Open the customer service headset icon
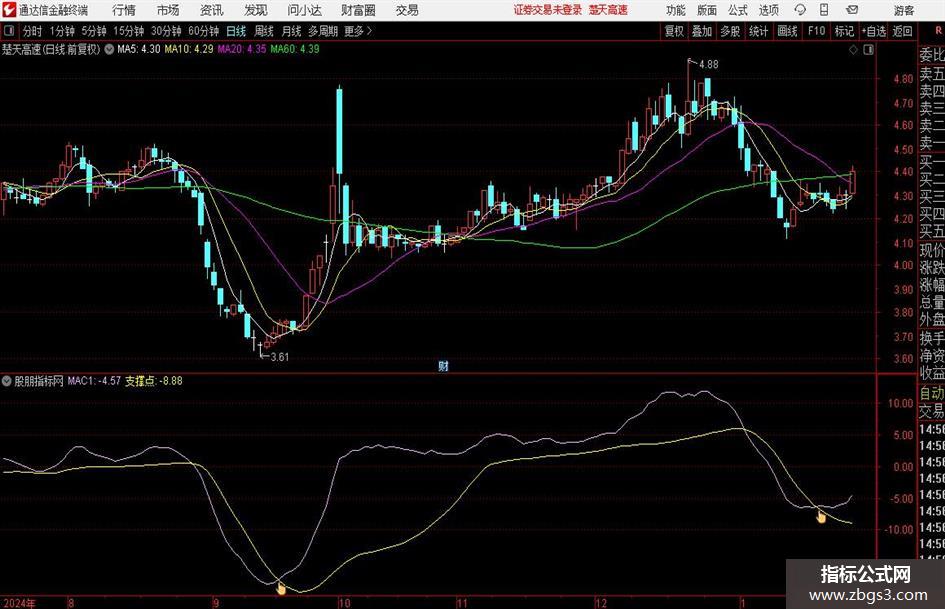Viewport: 945px width, 609px height. click(x=800, y=10)
